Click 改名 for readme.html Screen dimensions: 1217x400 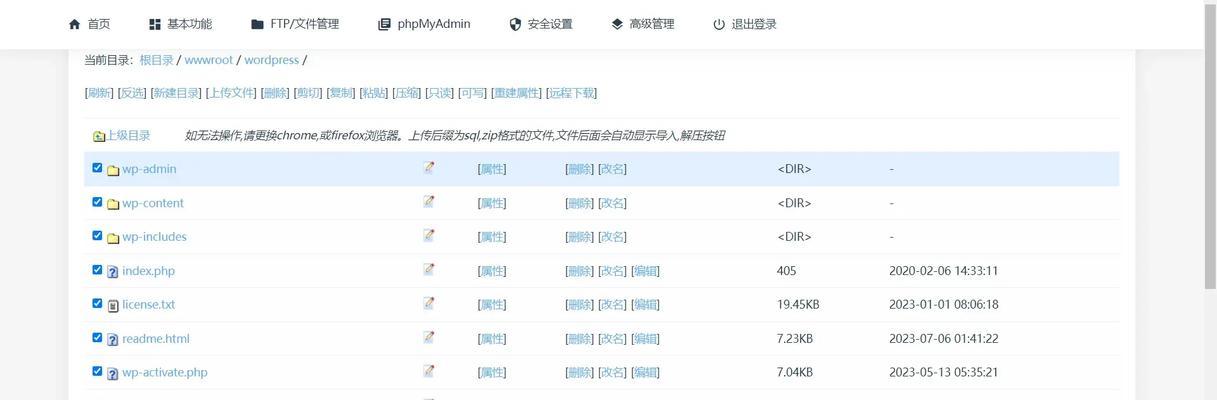(x=612, y=338)
